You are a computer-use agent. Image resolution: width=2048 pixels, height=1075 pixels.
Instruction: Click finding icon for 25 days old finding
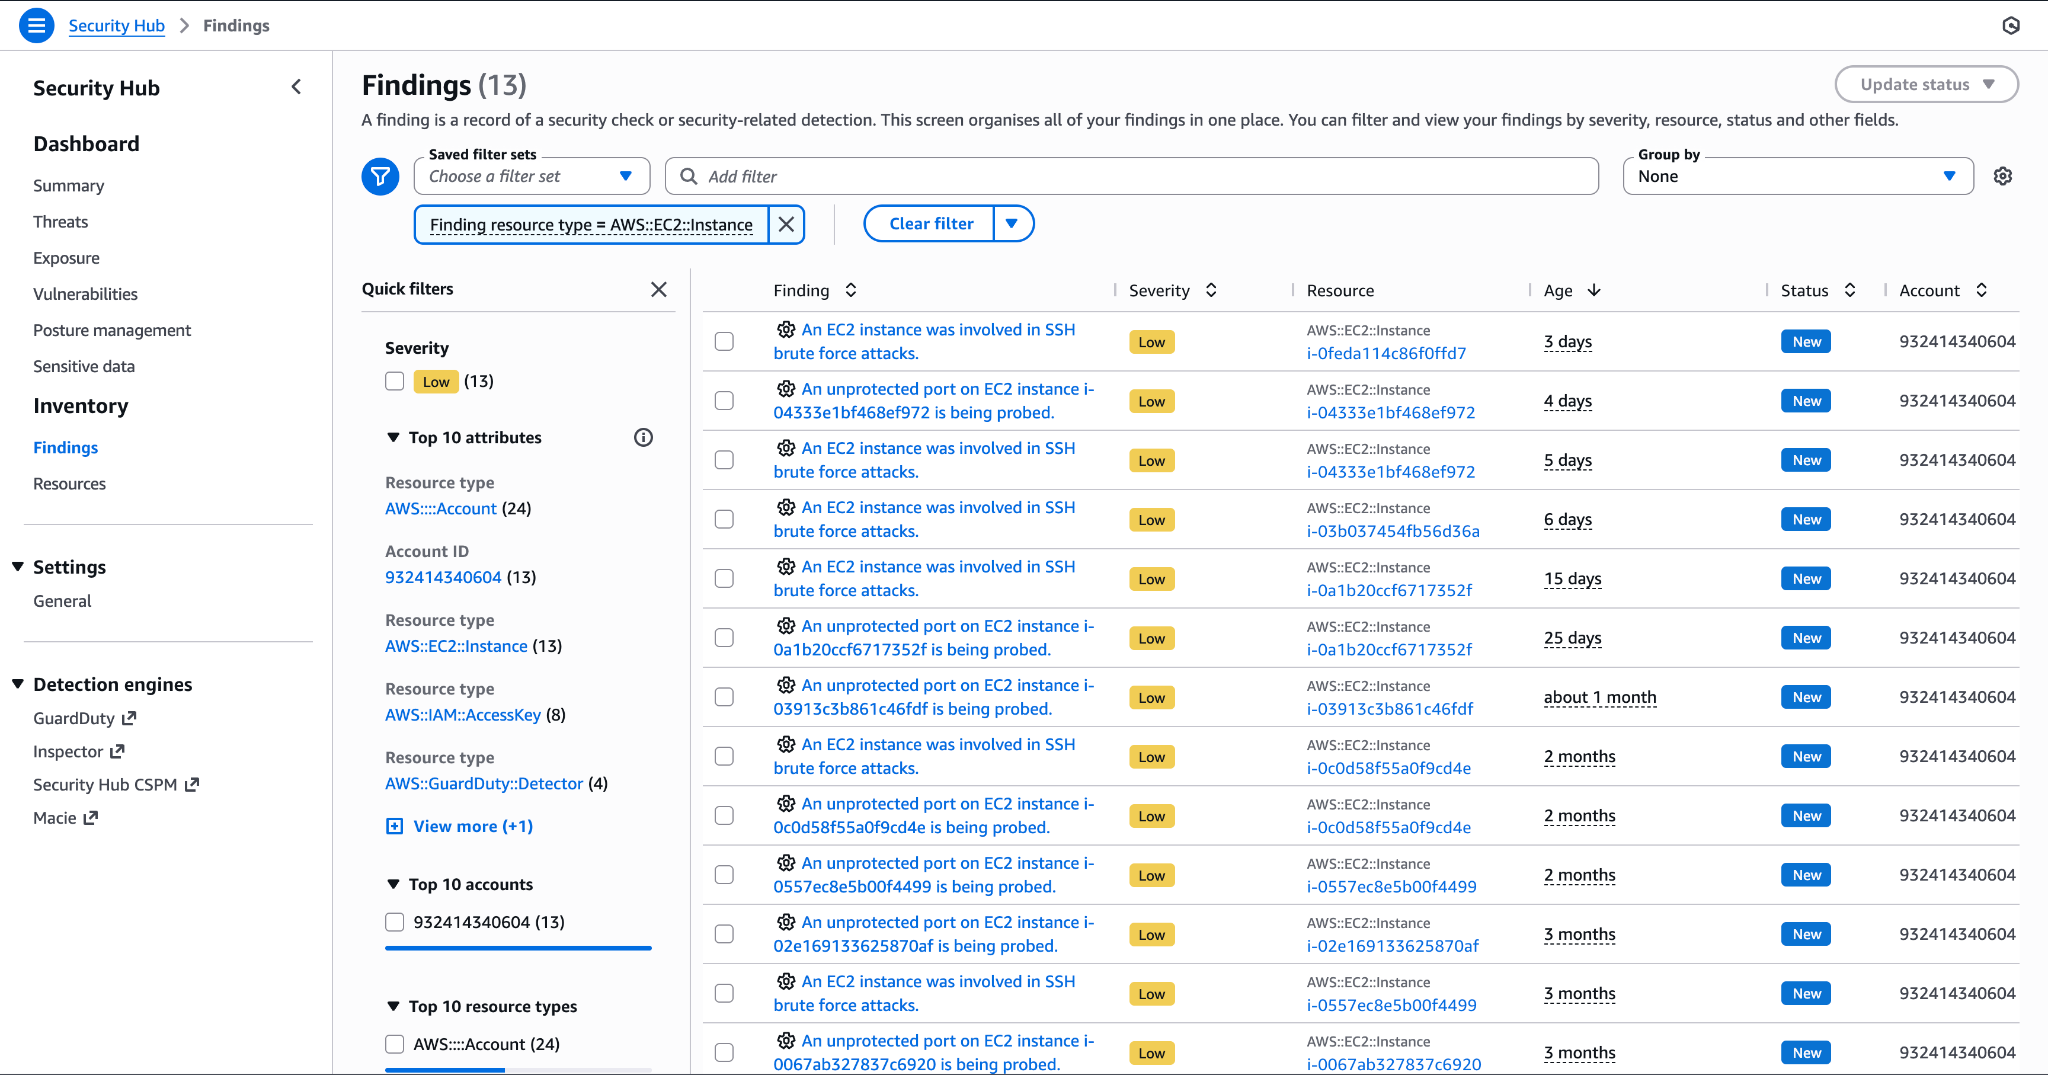(x=786, y=626)
